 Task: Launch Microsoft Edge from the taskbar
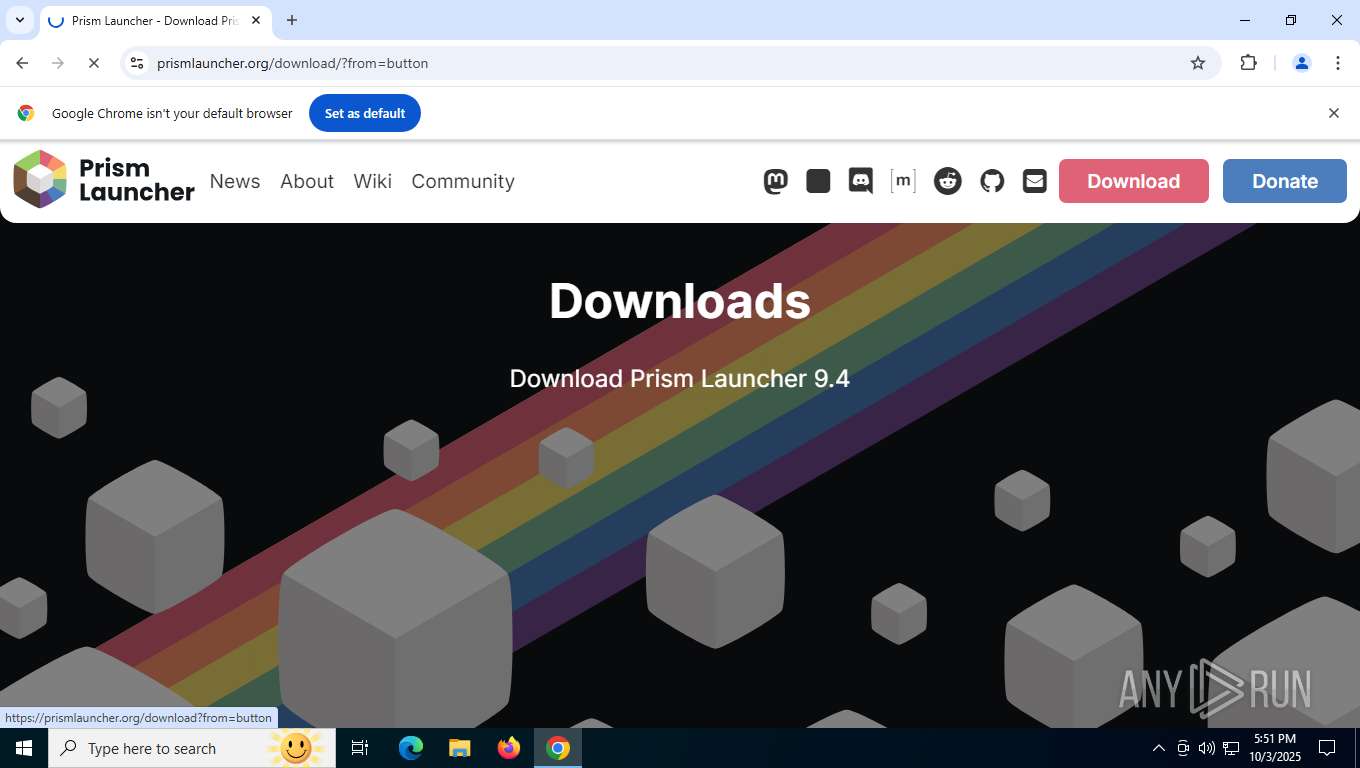(411, 748)
